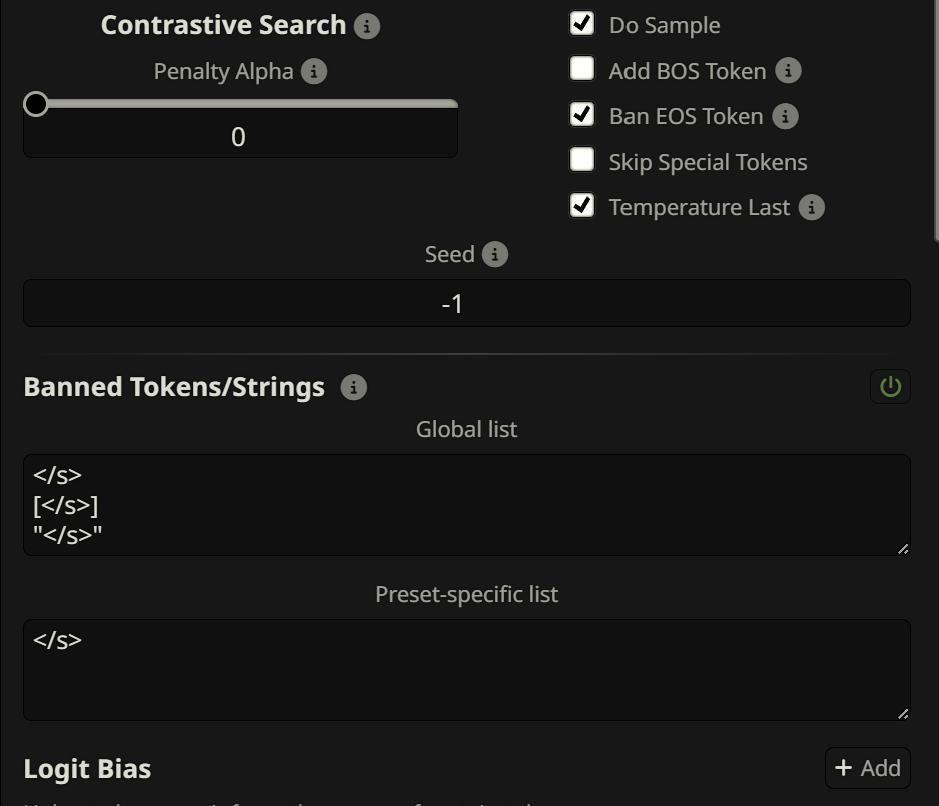Click Penalty Alpha info icon

pos(314,72)
